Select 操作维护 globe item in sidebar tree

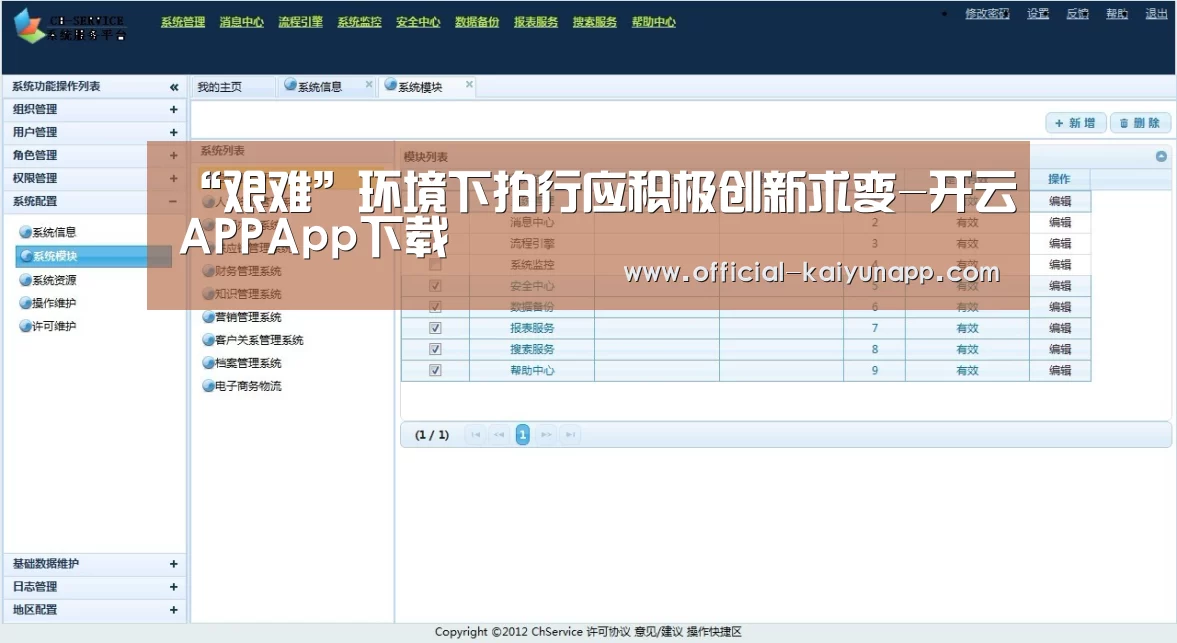[x=47, y=303]
